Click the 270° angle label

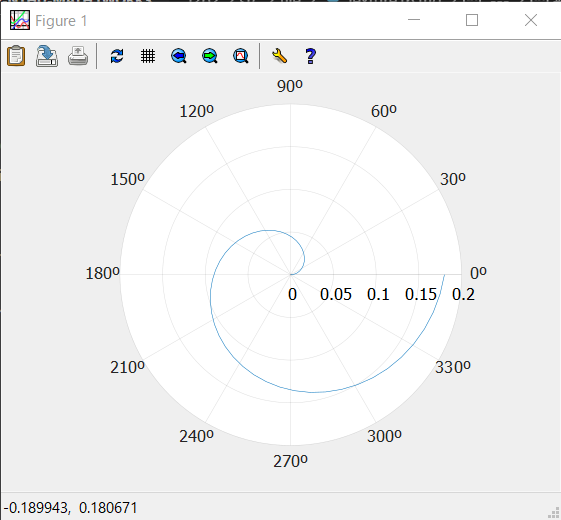(290, 461)
